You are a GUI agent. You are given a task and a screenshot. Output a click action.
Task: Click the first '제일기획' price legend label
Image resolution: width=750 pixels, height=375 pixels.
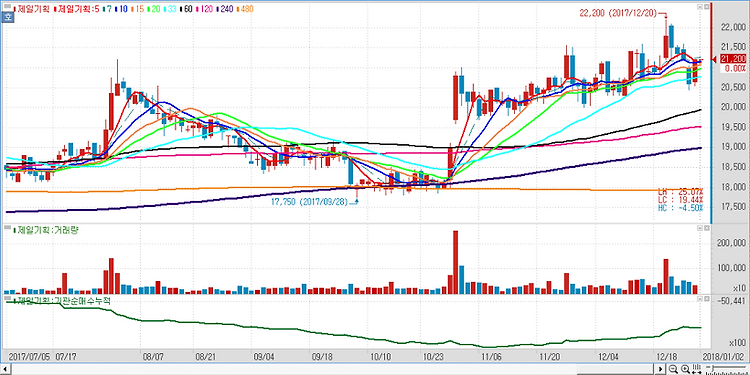pos(32,8)
